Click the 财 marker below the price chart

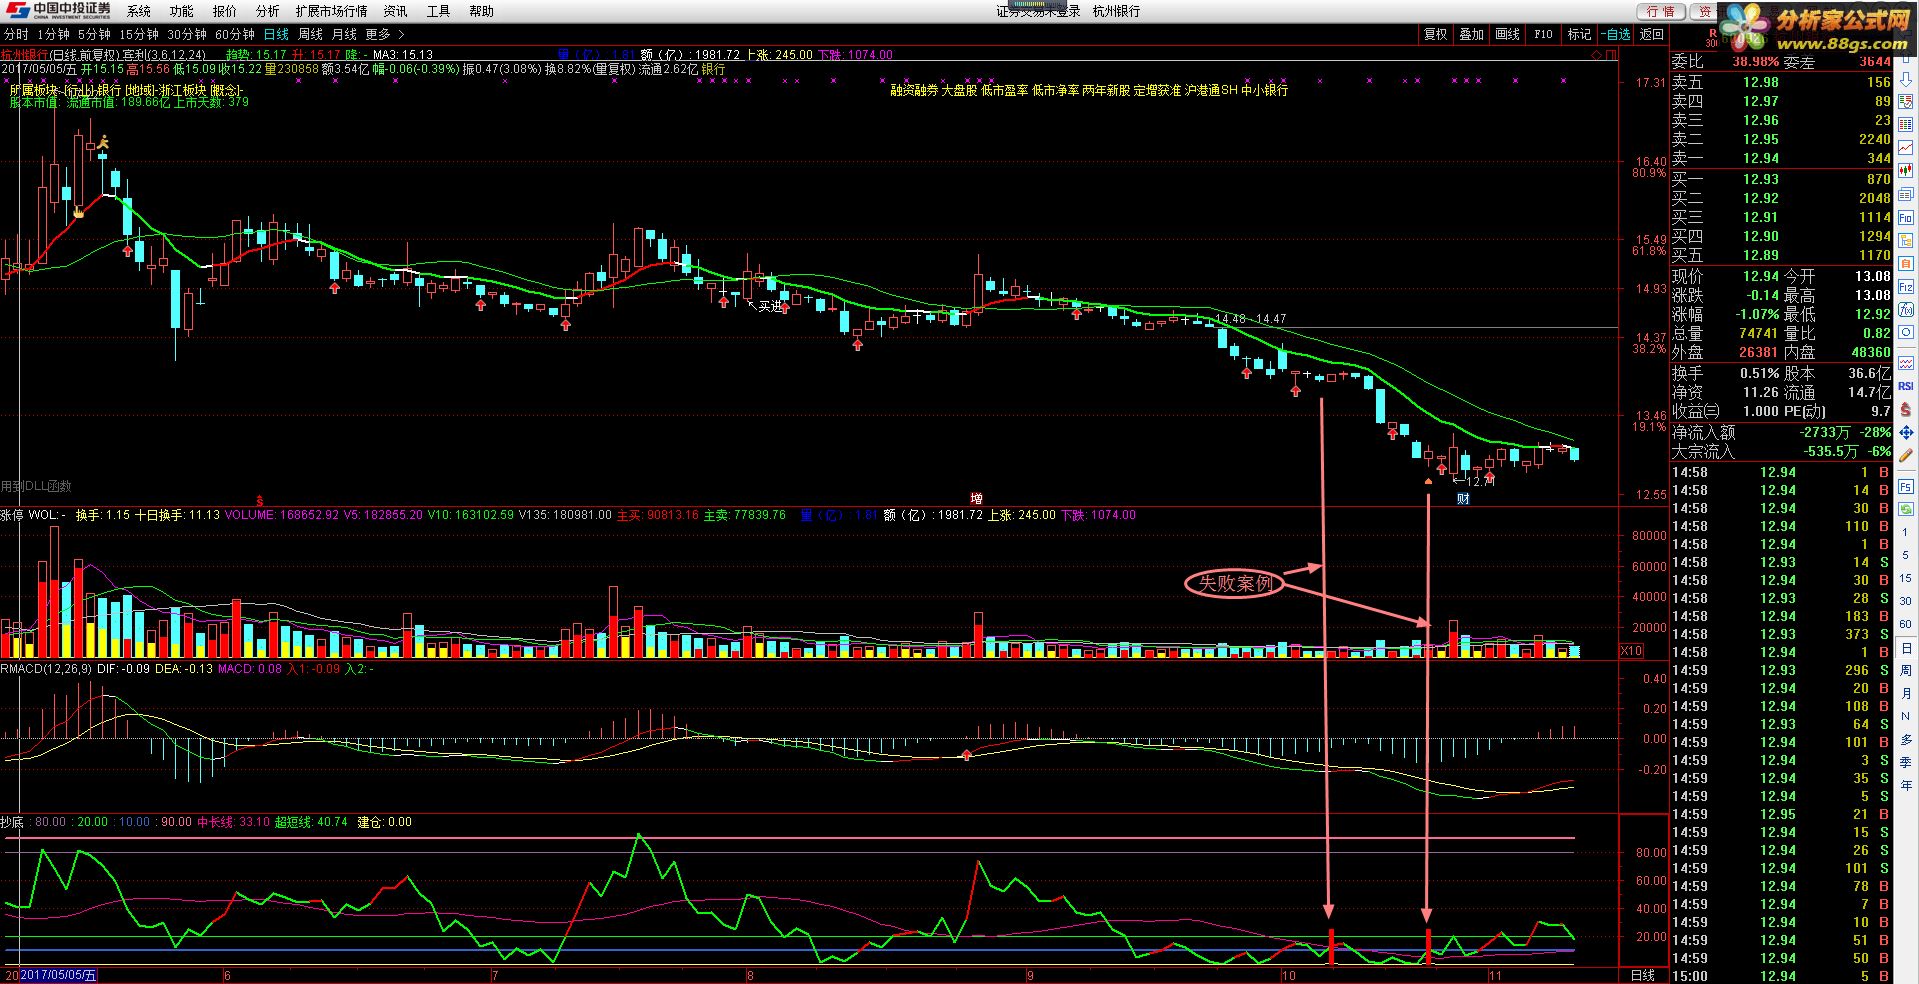click(x=1463, y=498)
